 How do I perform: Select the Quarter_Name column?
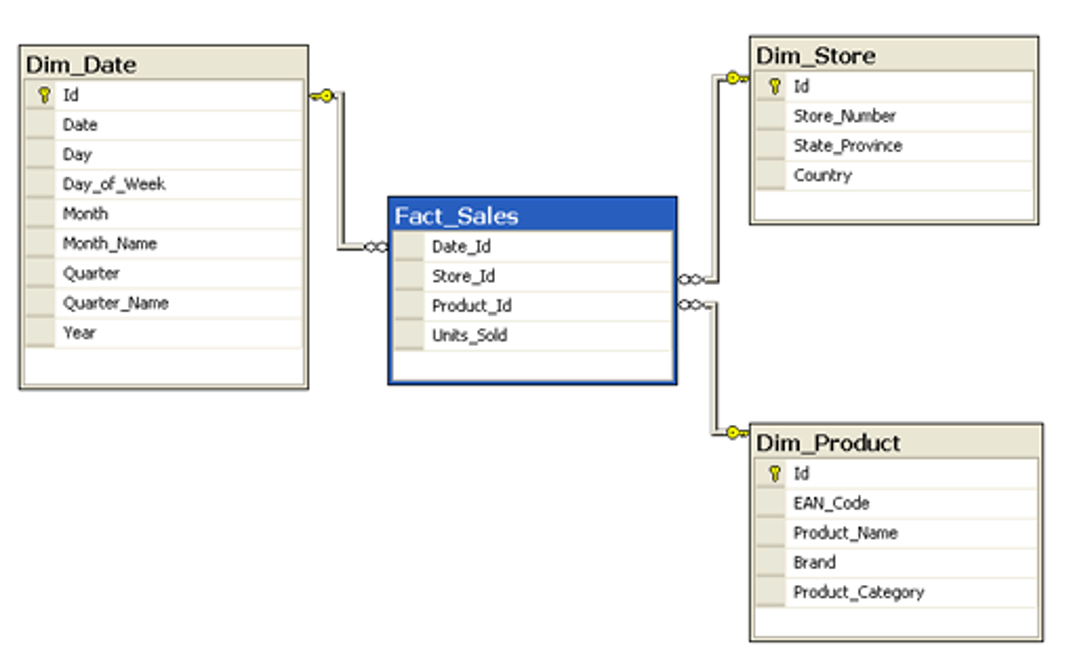coord(163,303)
